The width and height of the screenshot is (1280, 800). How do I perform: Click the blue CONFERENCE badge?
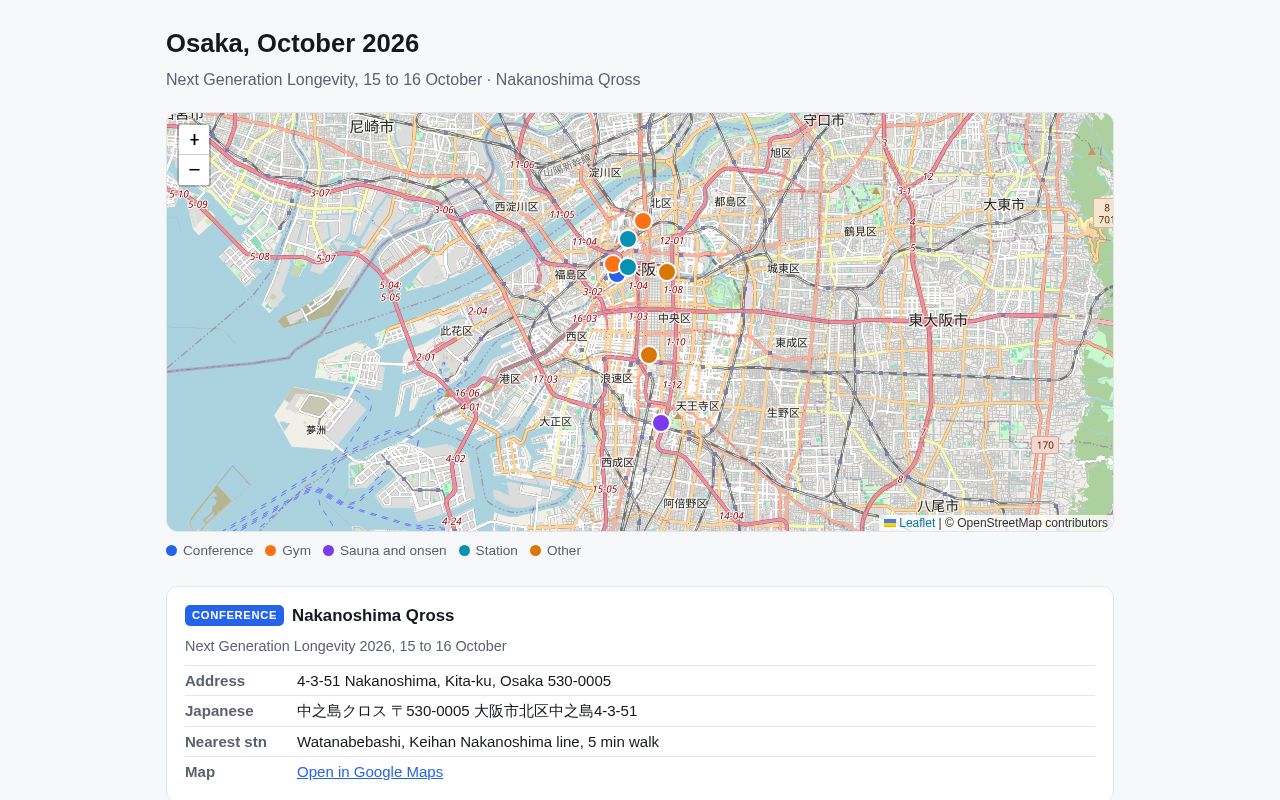(x=234, y=615)
